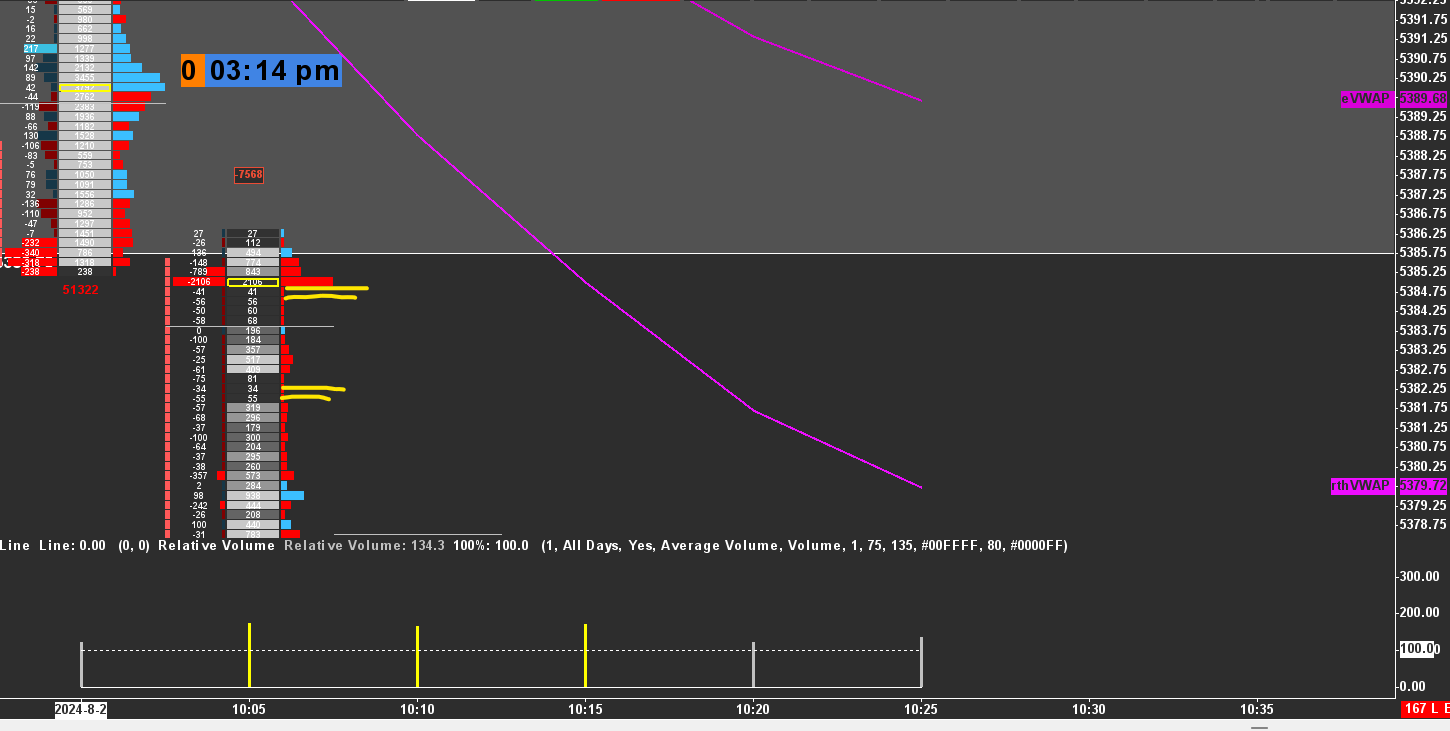Select the 517 volume cell
Screen dimensions: 1450x731
click(253, 359)
